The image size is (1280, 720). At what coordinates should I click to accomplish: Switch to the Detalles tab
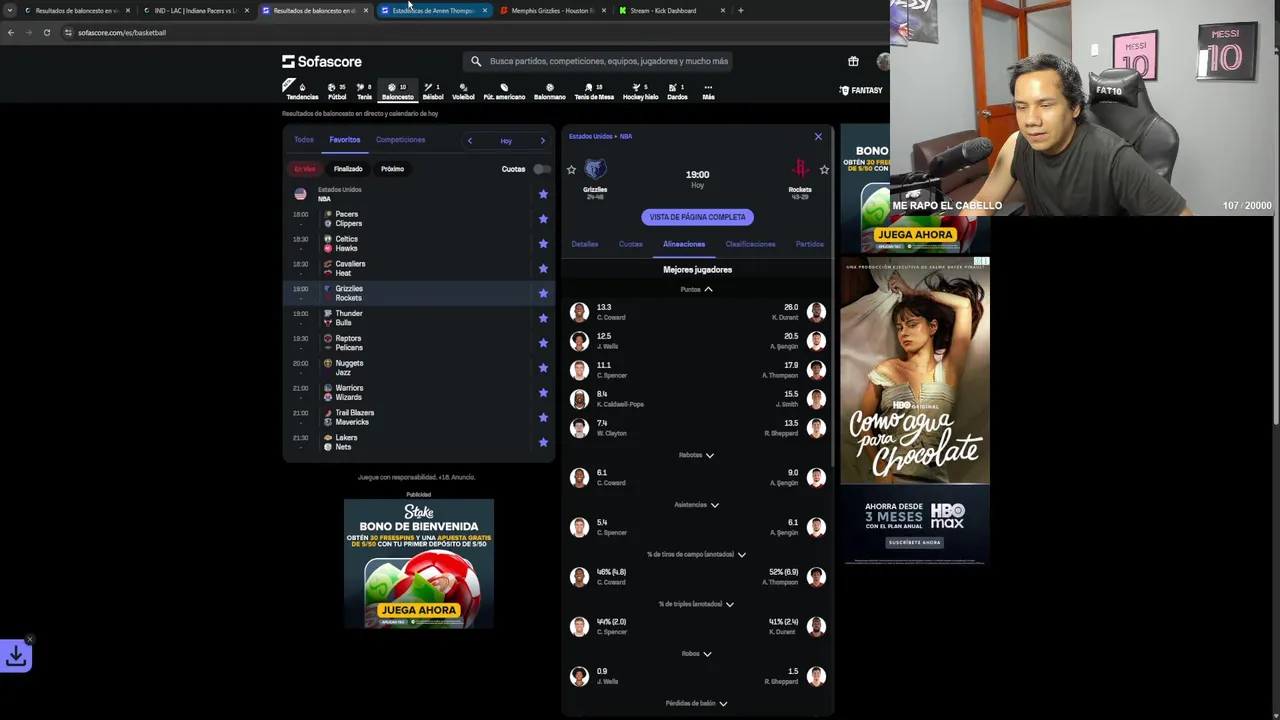click(585, 244)
